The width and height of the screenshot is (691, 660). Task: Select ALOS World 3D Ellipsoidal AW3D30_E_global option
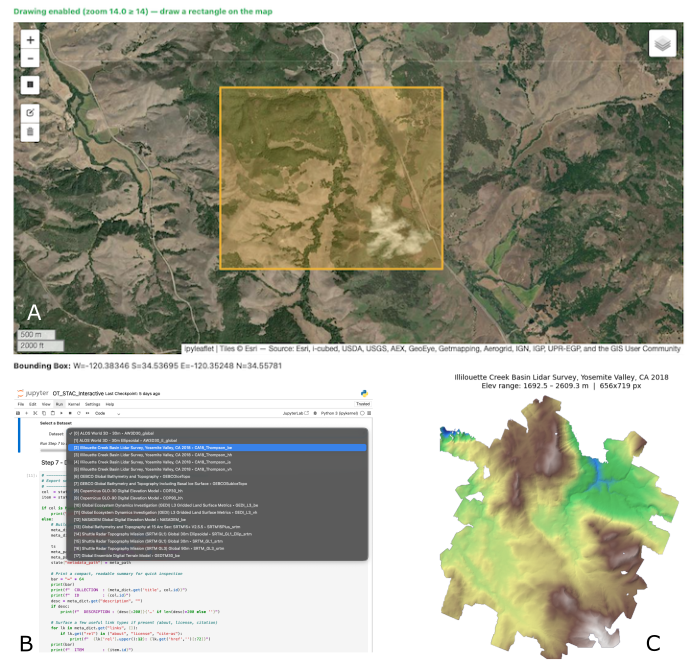(x=217, y=440)
